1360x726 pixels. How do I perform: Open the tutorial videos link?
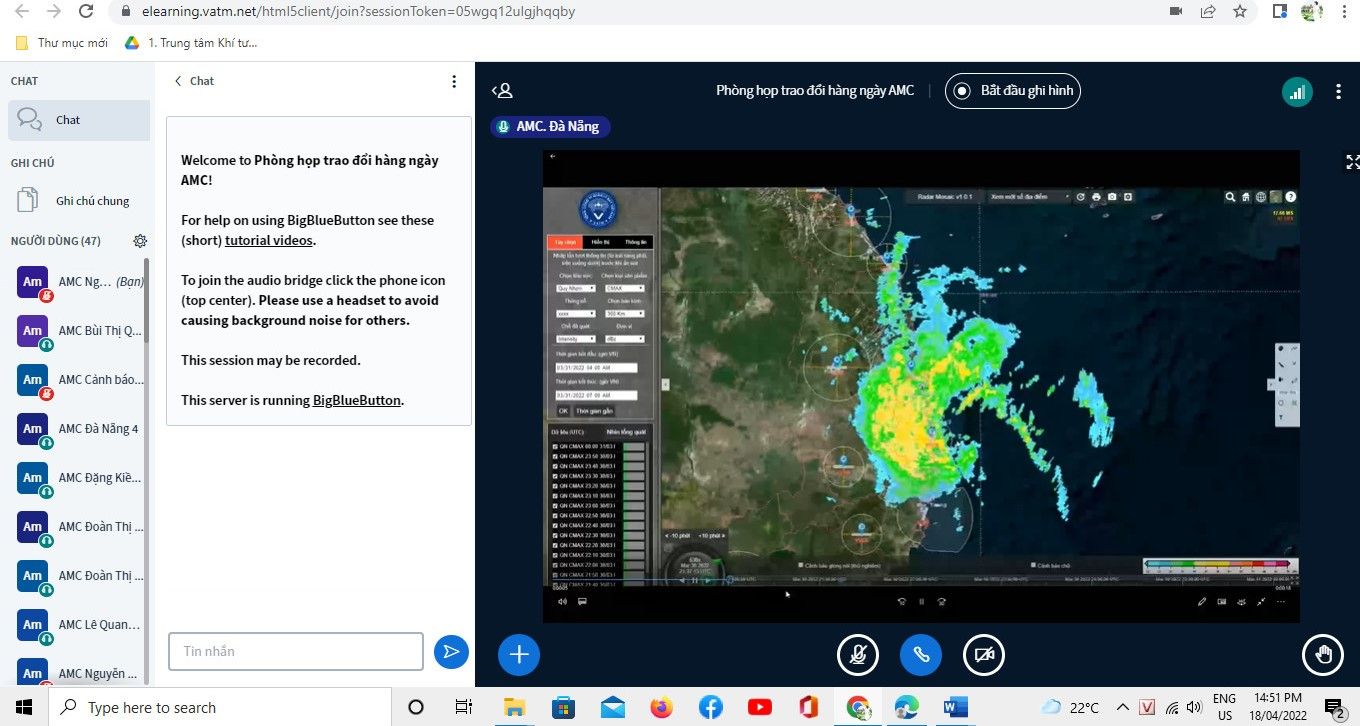pos(269,240)
